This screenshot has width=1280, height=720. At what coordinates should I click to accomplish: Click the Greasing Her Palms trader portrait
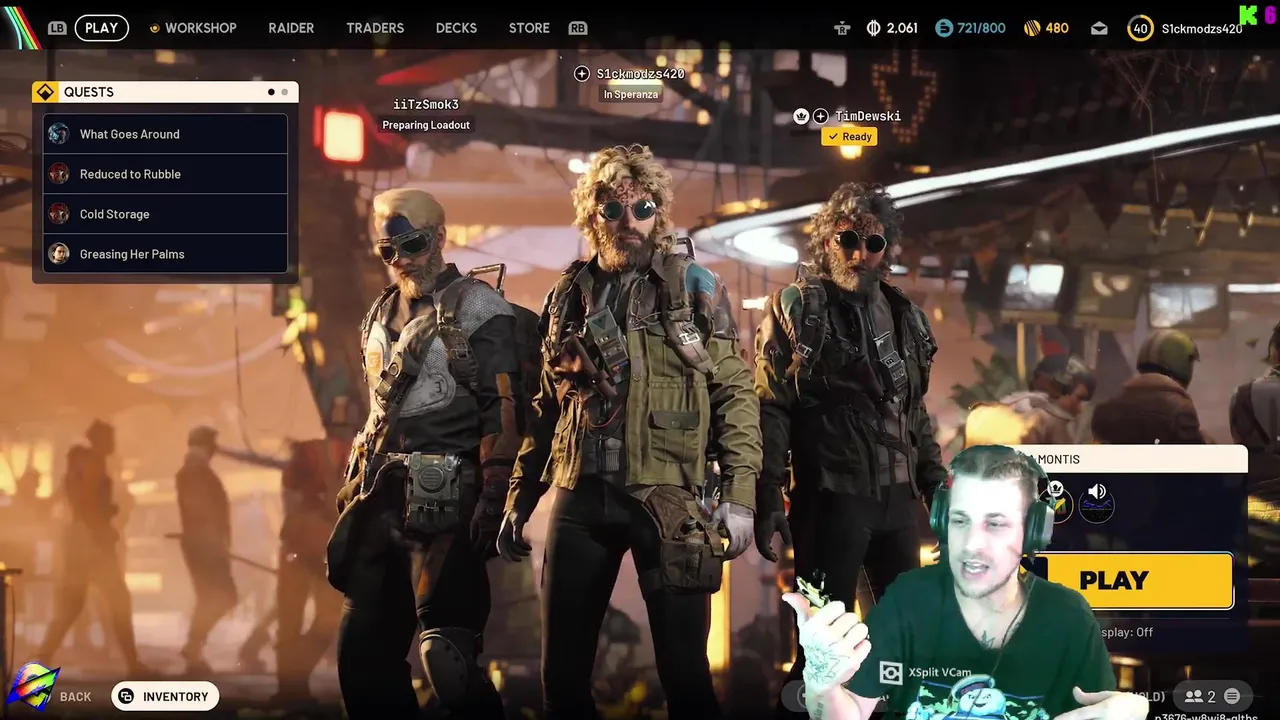(59, 254)
